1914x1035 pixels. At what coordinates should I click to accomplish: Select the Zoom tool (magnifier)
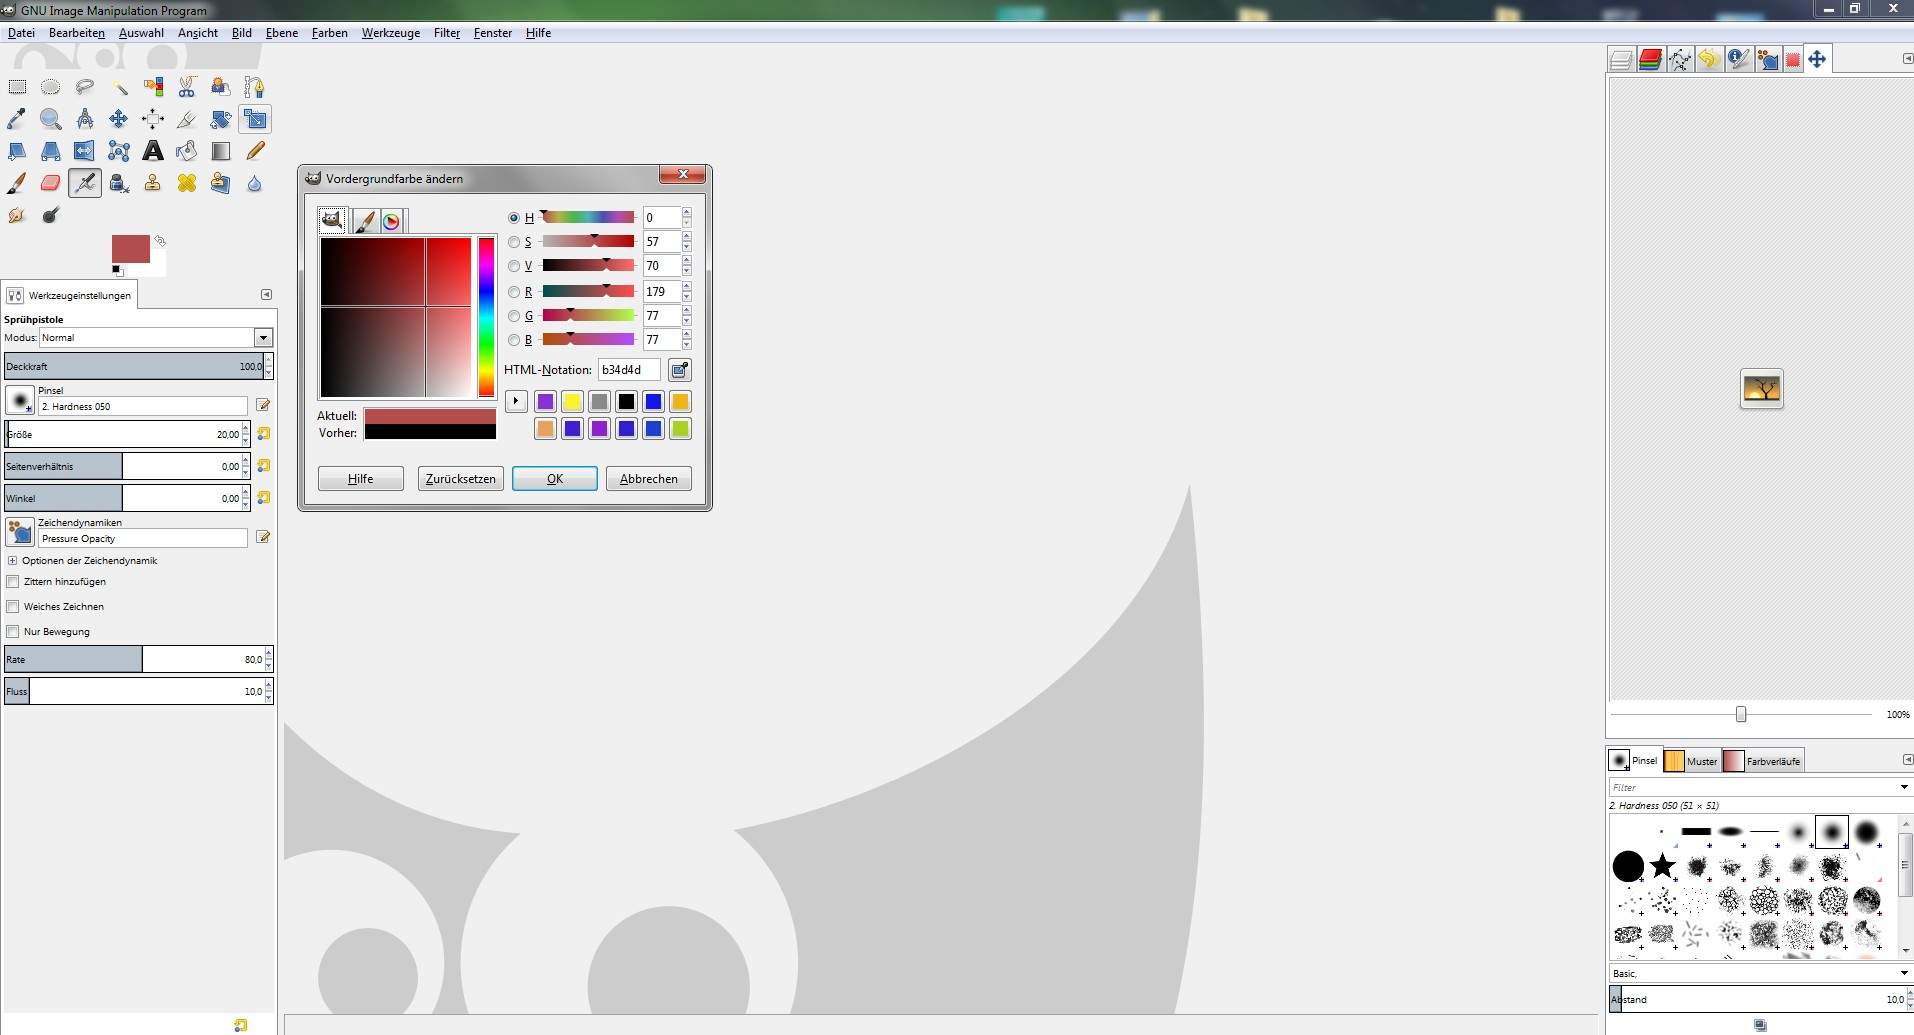(x=50, y=119)
